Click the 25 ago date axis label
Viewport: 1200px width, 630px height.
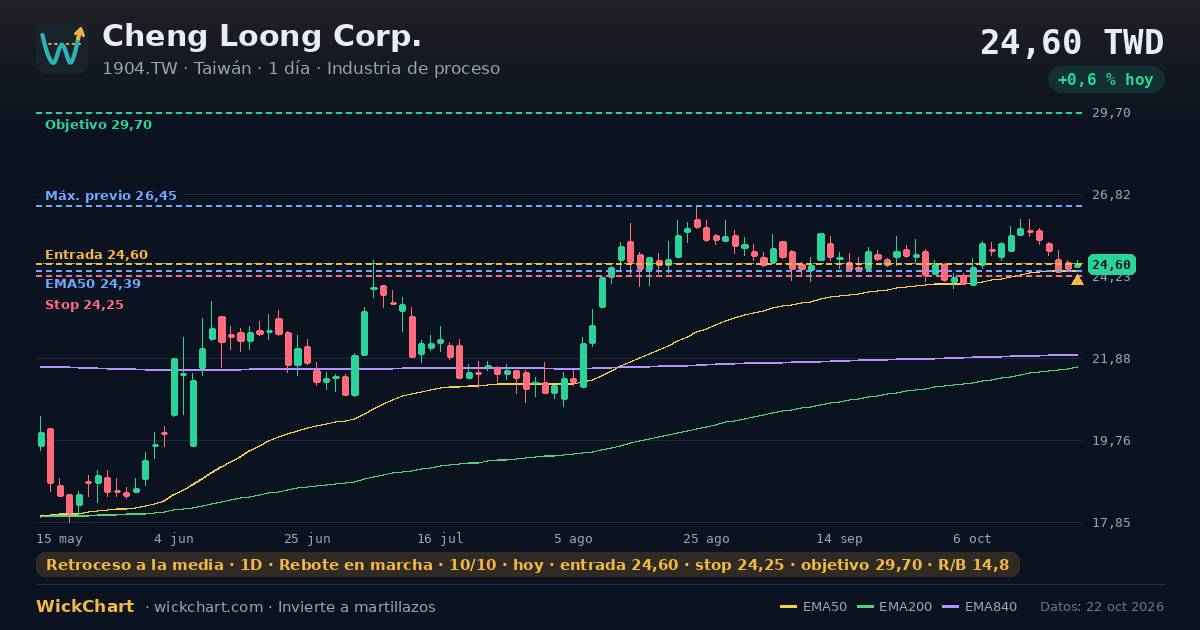(705, 538)
